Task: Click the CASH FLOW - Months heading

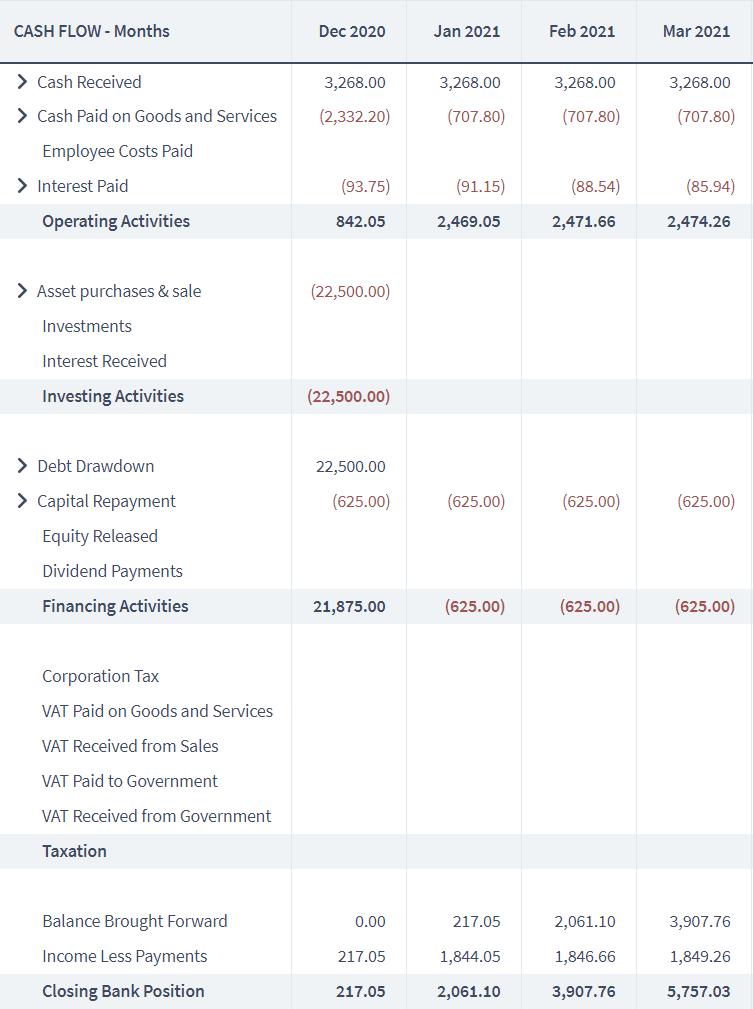Action: pyautogui.click(x=91, y=32)
